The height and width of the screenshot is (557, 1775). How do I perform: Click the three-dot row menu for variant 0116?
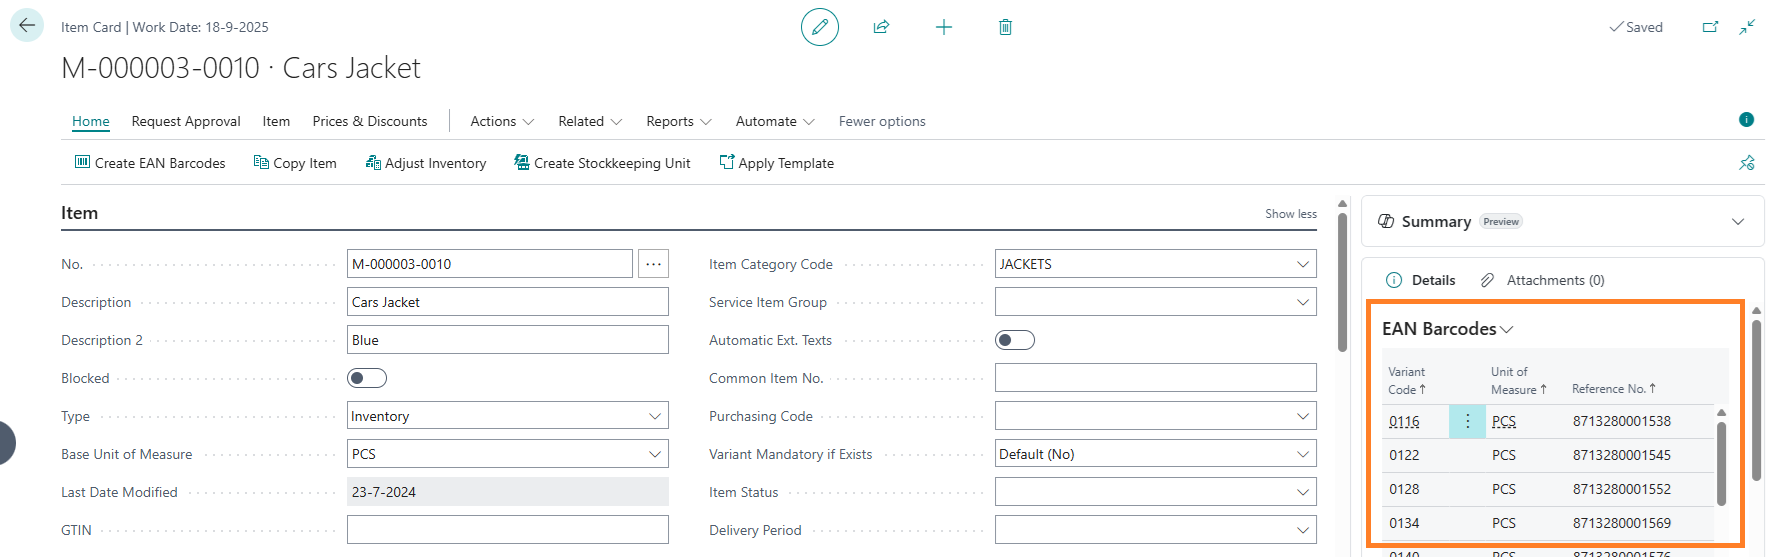[x=1467, y=422]
